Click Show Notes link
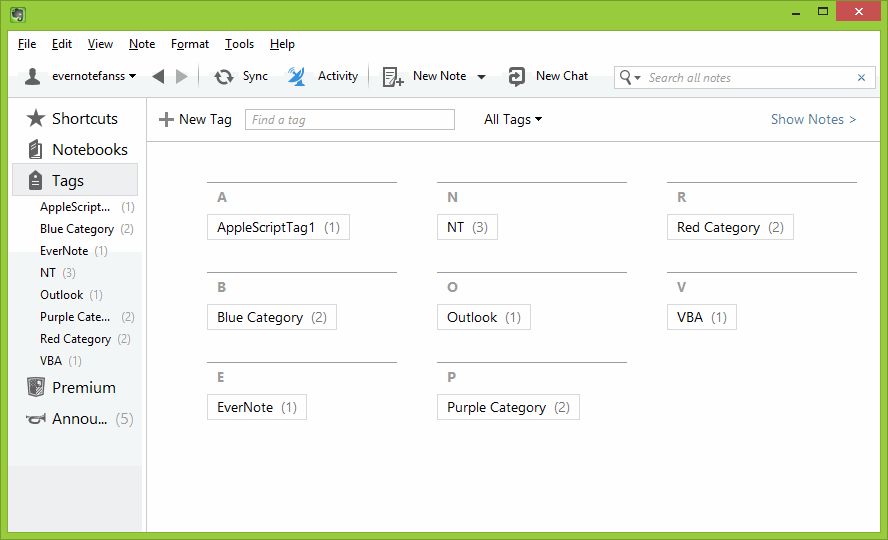Image resolution: width=888 pixels, height=540 pixels. click(813, 119)
